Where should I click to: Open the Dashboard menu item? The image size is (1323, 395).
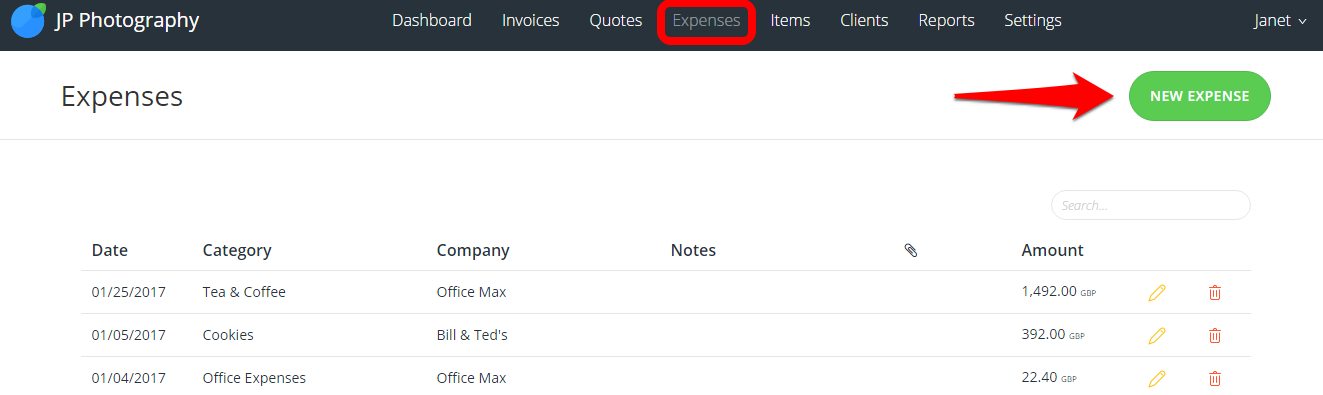tap(432, 21)
